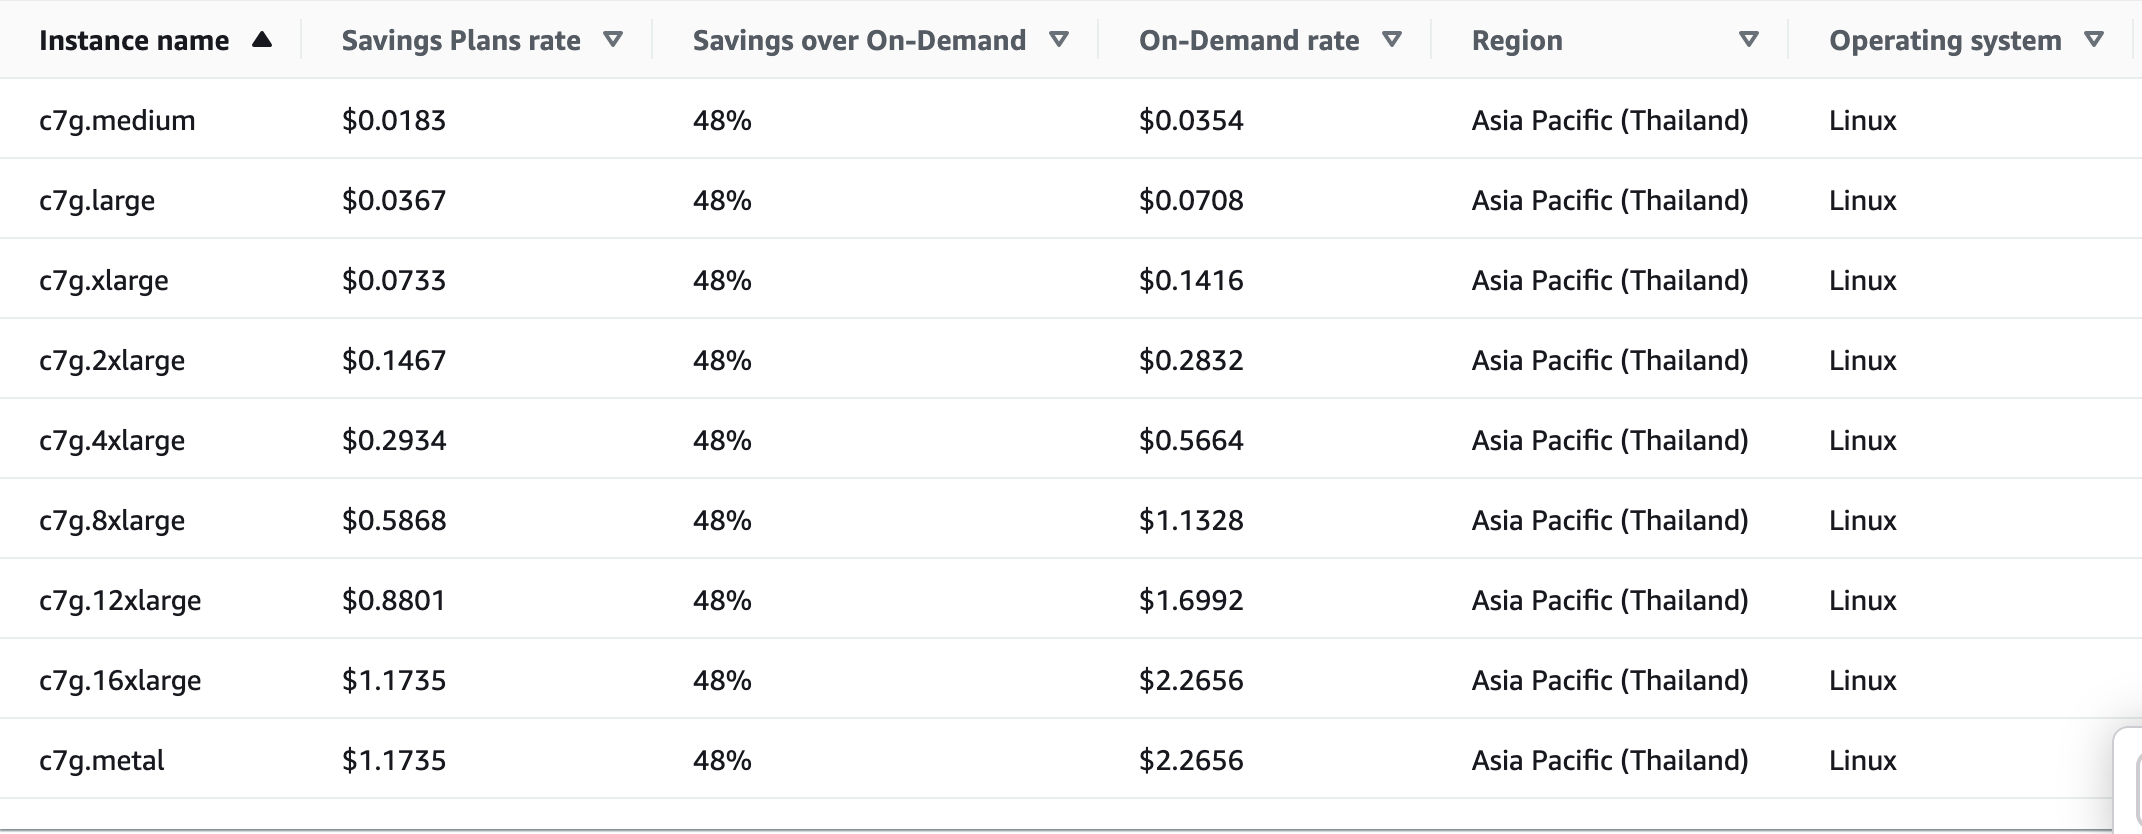Click Linux in the c7g.large row
Screen dimensions: 2142x834
[1863, 200]
